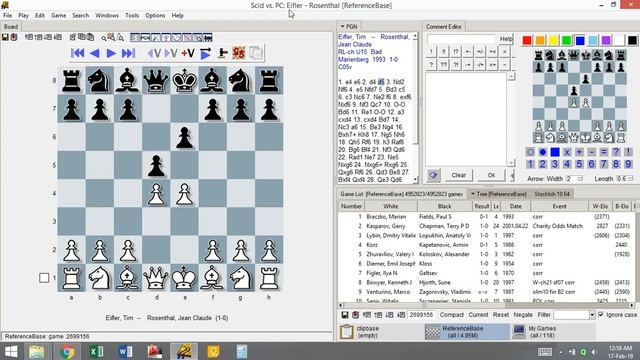Viewport: 640px width, 360px height.
Task: Select the X mark type
Action: 567,152
